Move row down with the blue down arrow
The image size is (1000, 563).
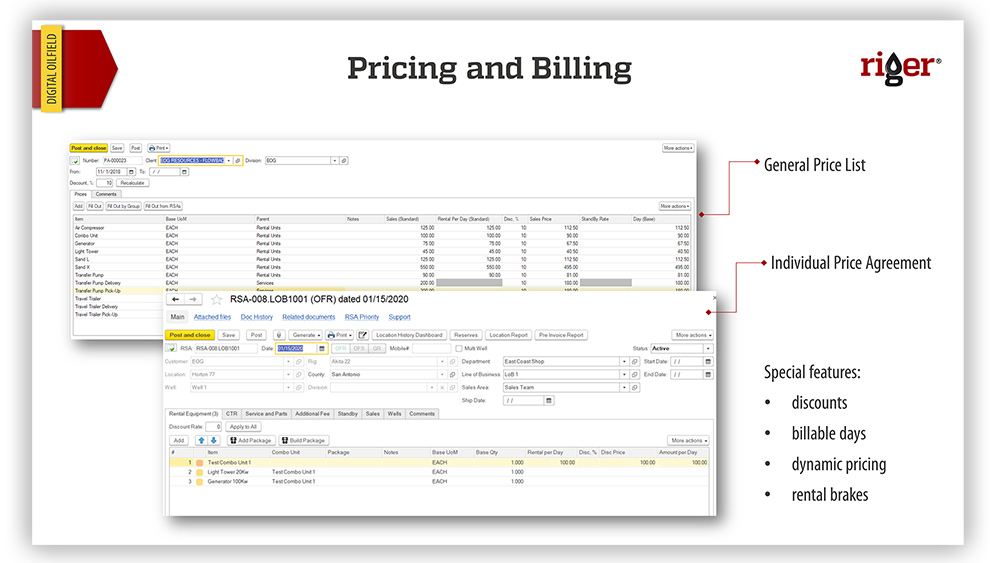(x=214, y=440)
